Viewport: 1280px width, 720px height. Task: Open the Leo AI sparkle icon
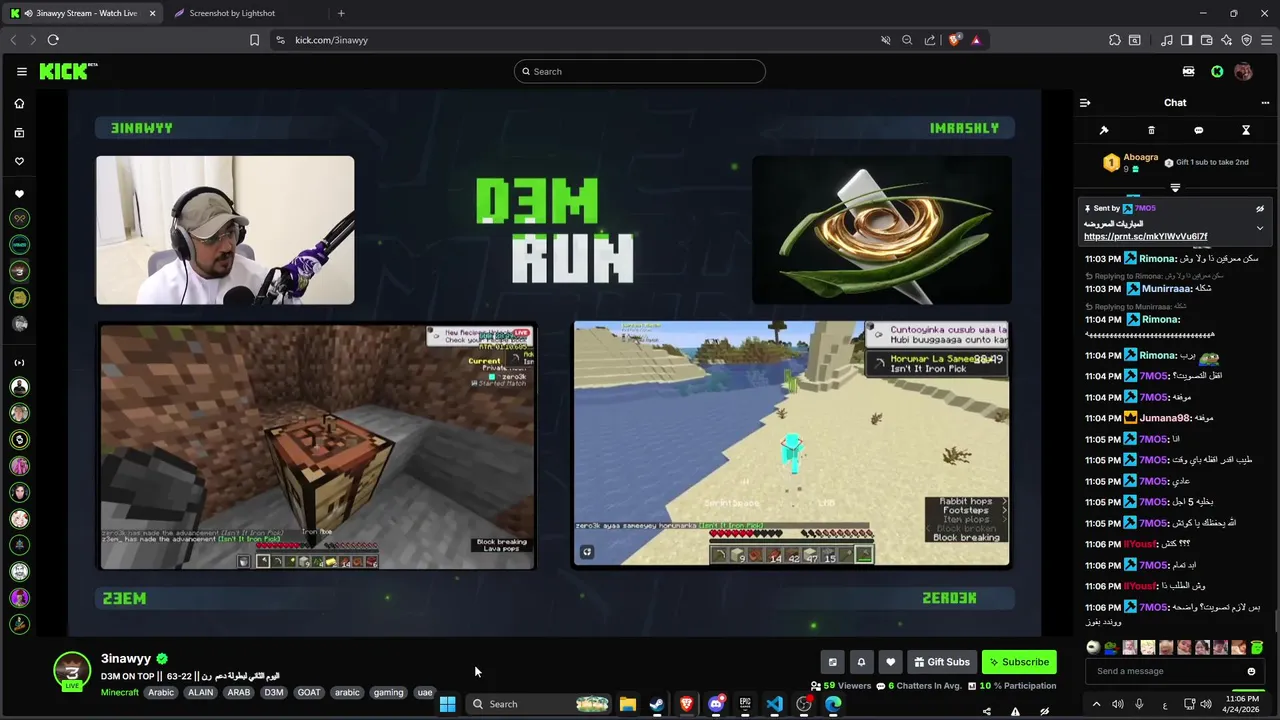(1226, 40)
